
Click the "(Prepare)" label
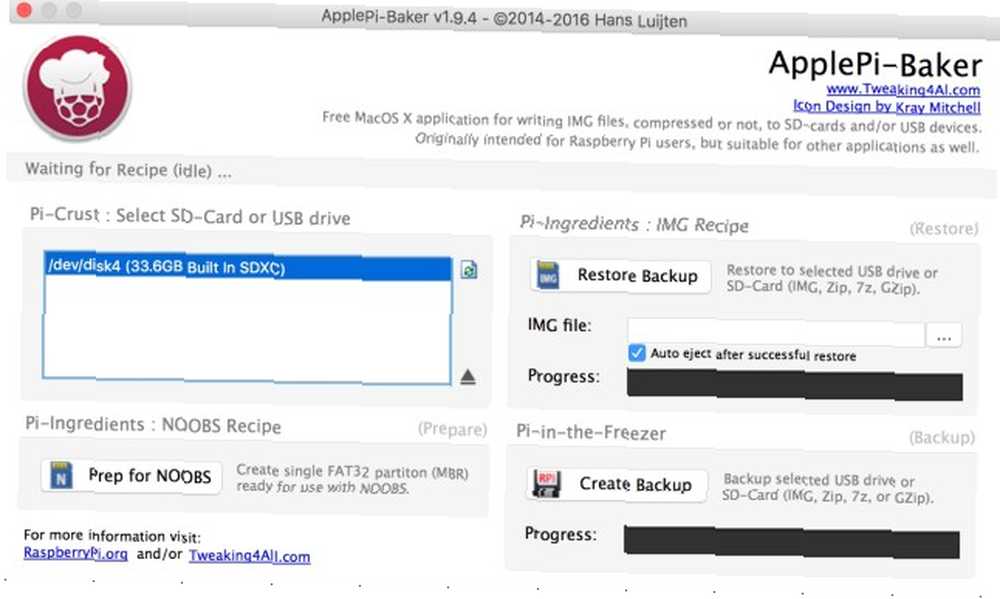(x=452, y=429)
